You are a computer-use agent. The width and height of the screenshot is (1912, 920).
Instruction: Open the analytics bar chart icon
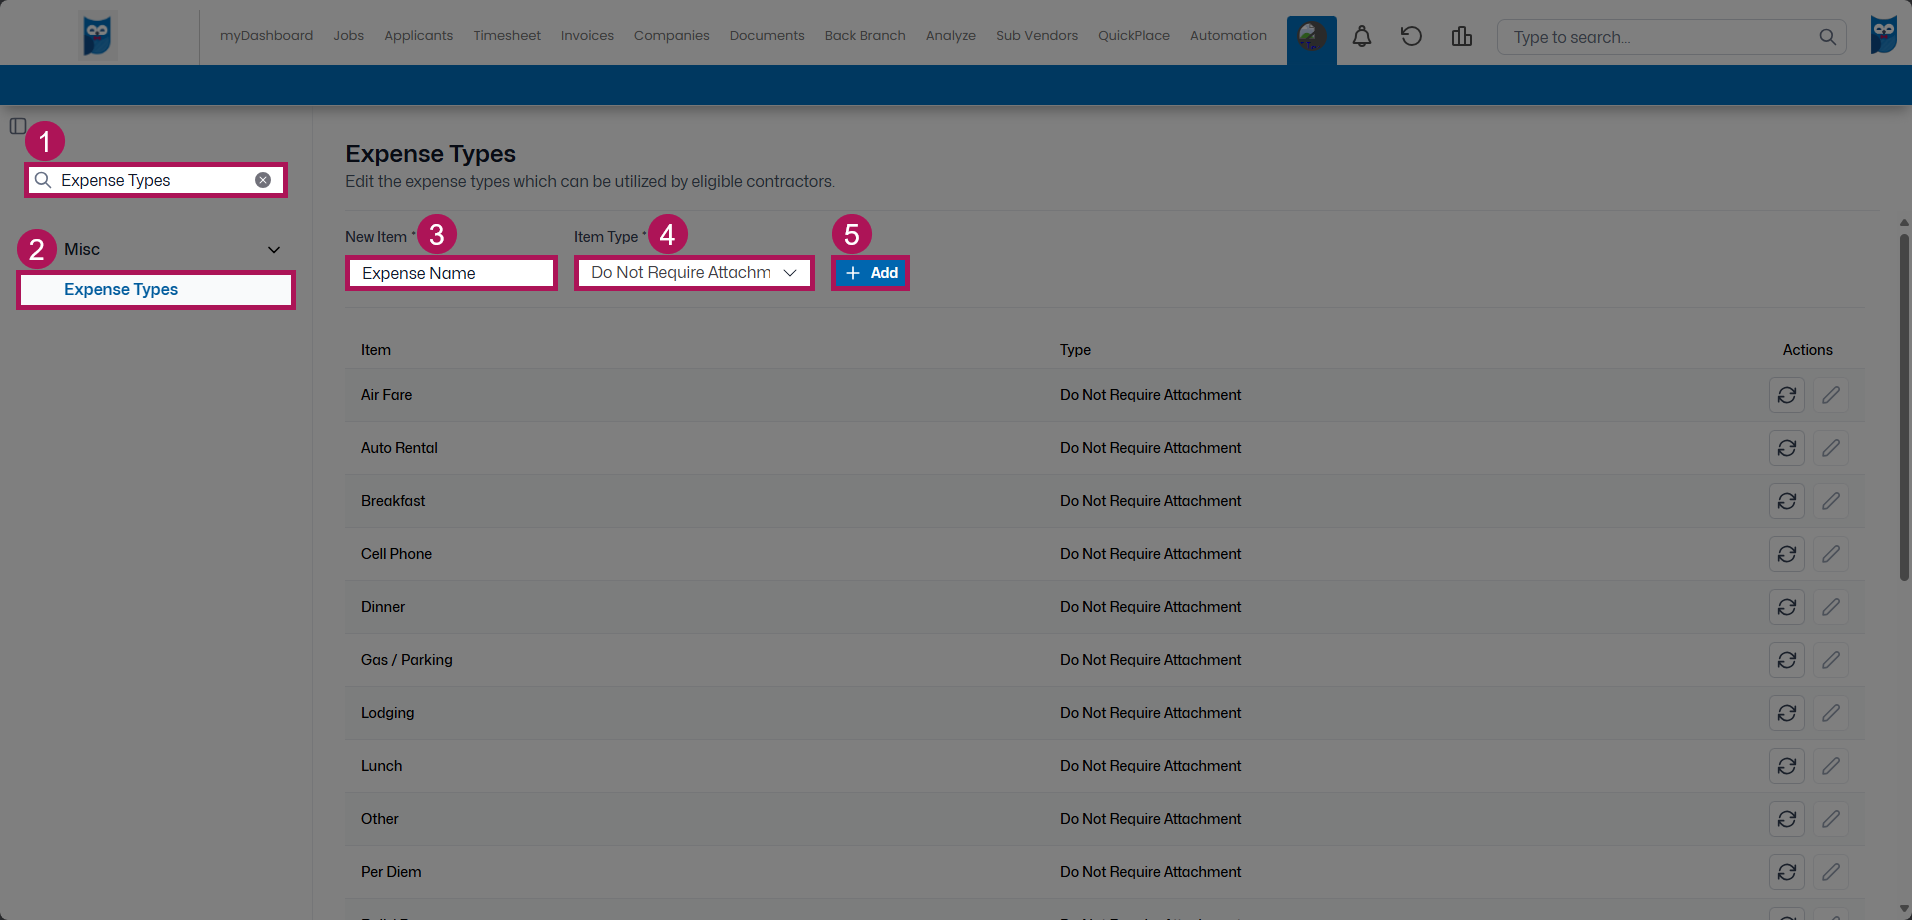coord(1461,36)
